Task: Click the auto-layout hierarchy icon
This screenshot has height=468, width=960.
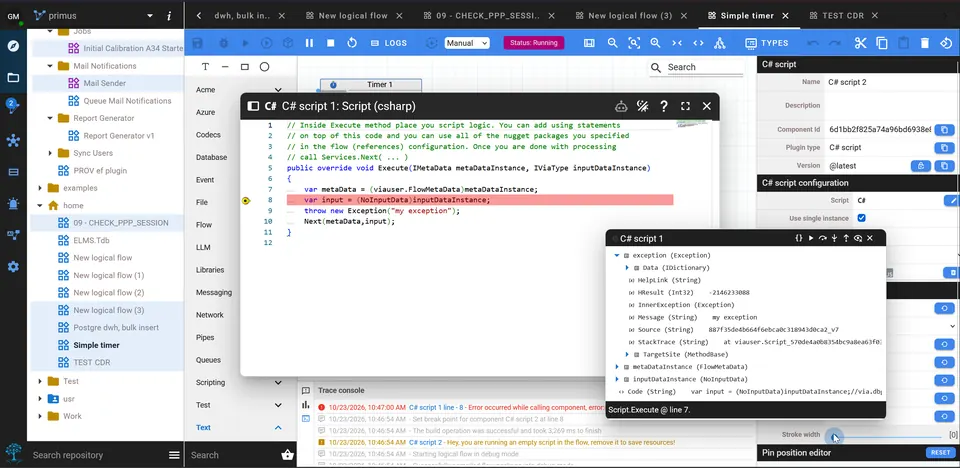Action: pos(719,43)
